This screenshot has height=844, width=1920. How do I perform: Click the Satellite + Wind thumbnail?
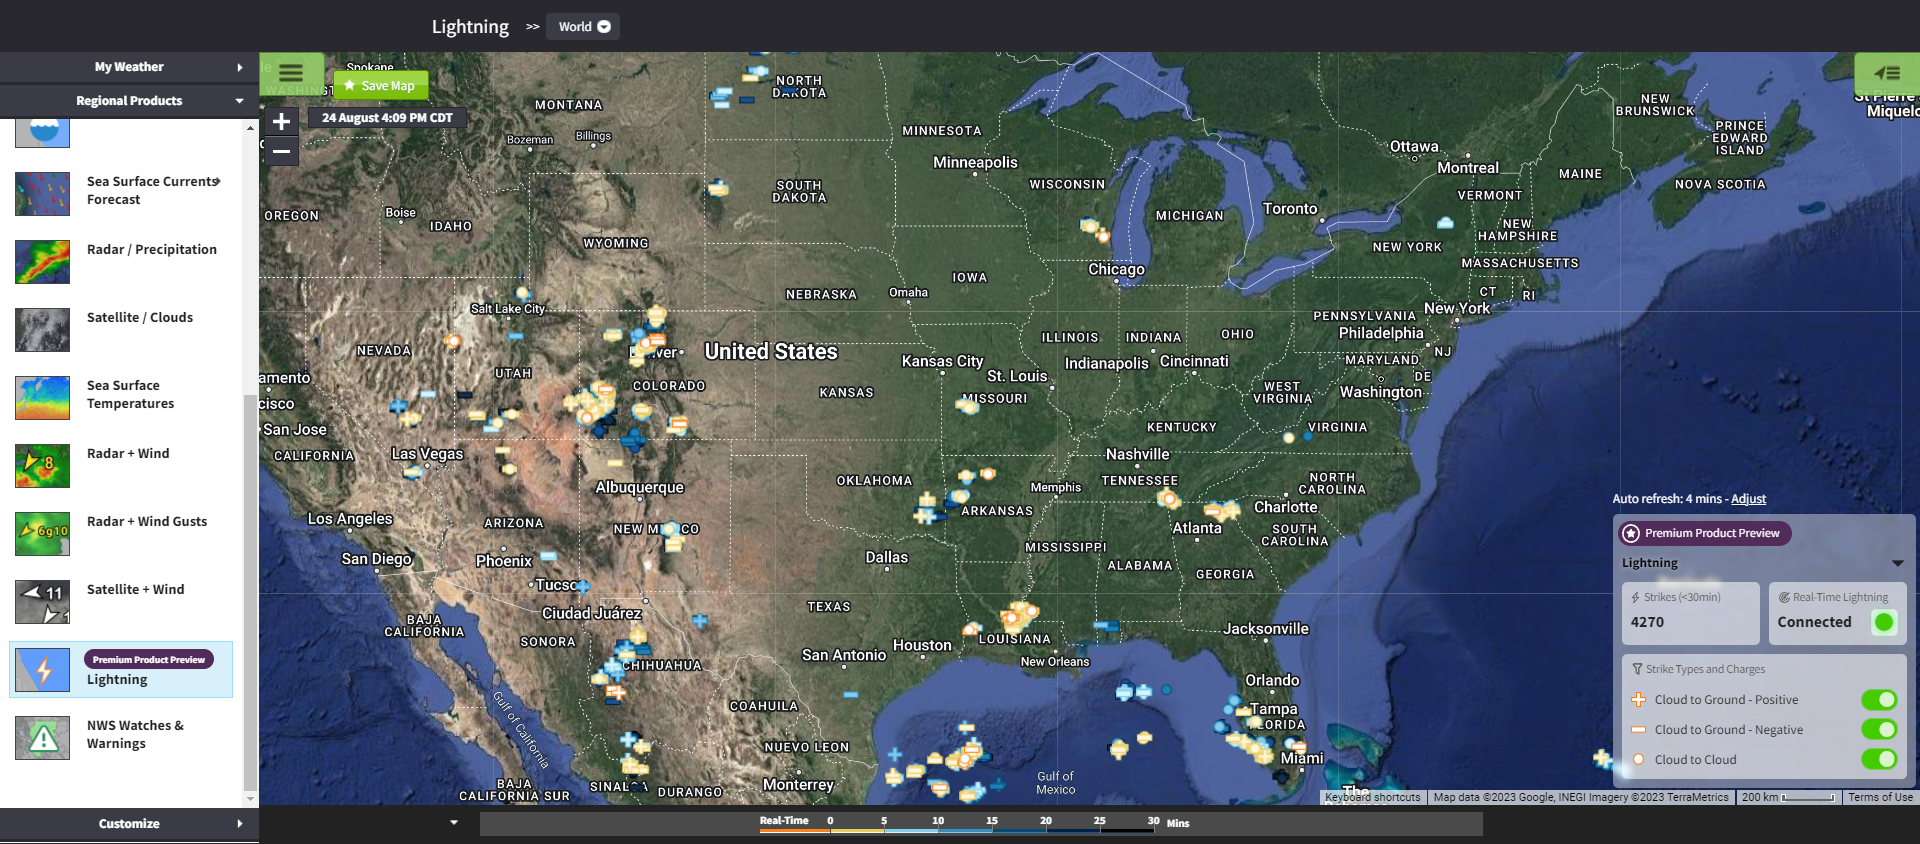click(42, 601)
